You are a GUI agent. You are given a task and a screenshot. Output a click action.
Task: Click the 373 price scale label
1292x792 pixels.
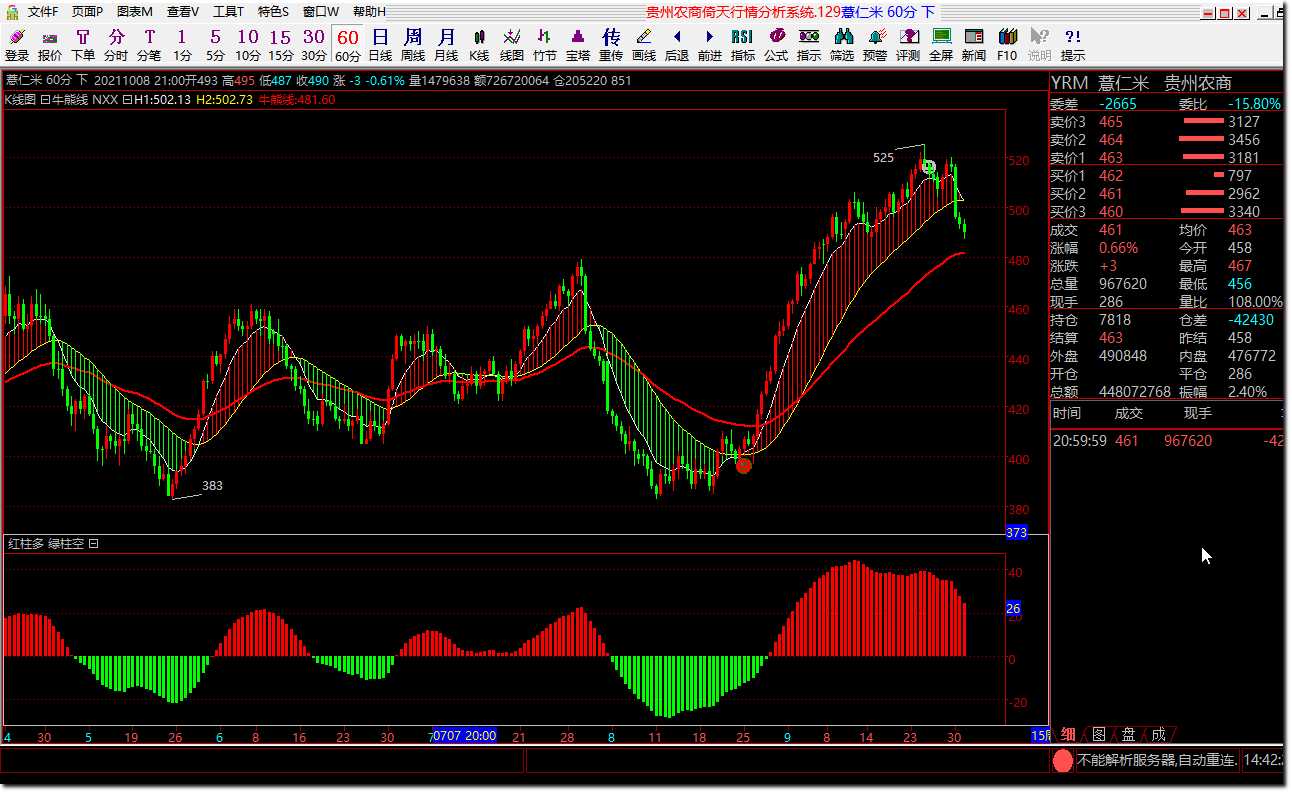click(x=1016, y=533)
